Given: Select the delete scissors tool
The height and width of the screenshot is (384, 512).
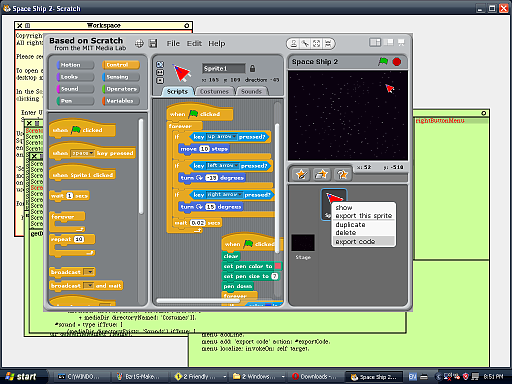Looking at the screenshot, I should 305,44.
